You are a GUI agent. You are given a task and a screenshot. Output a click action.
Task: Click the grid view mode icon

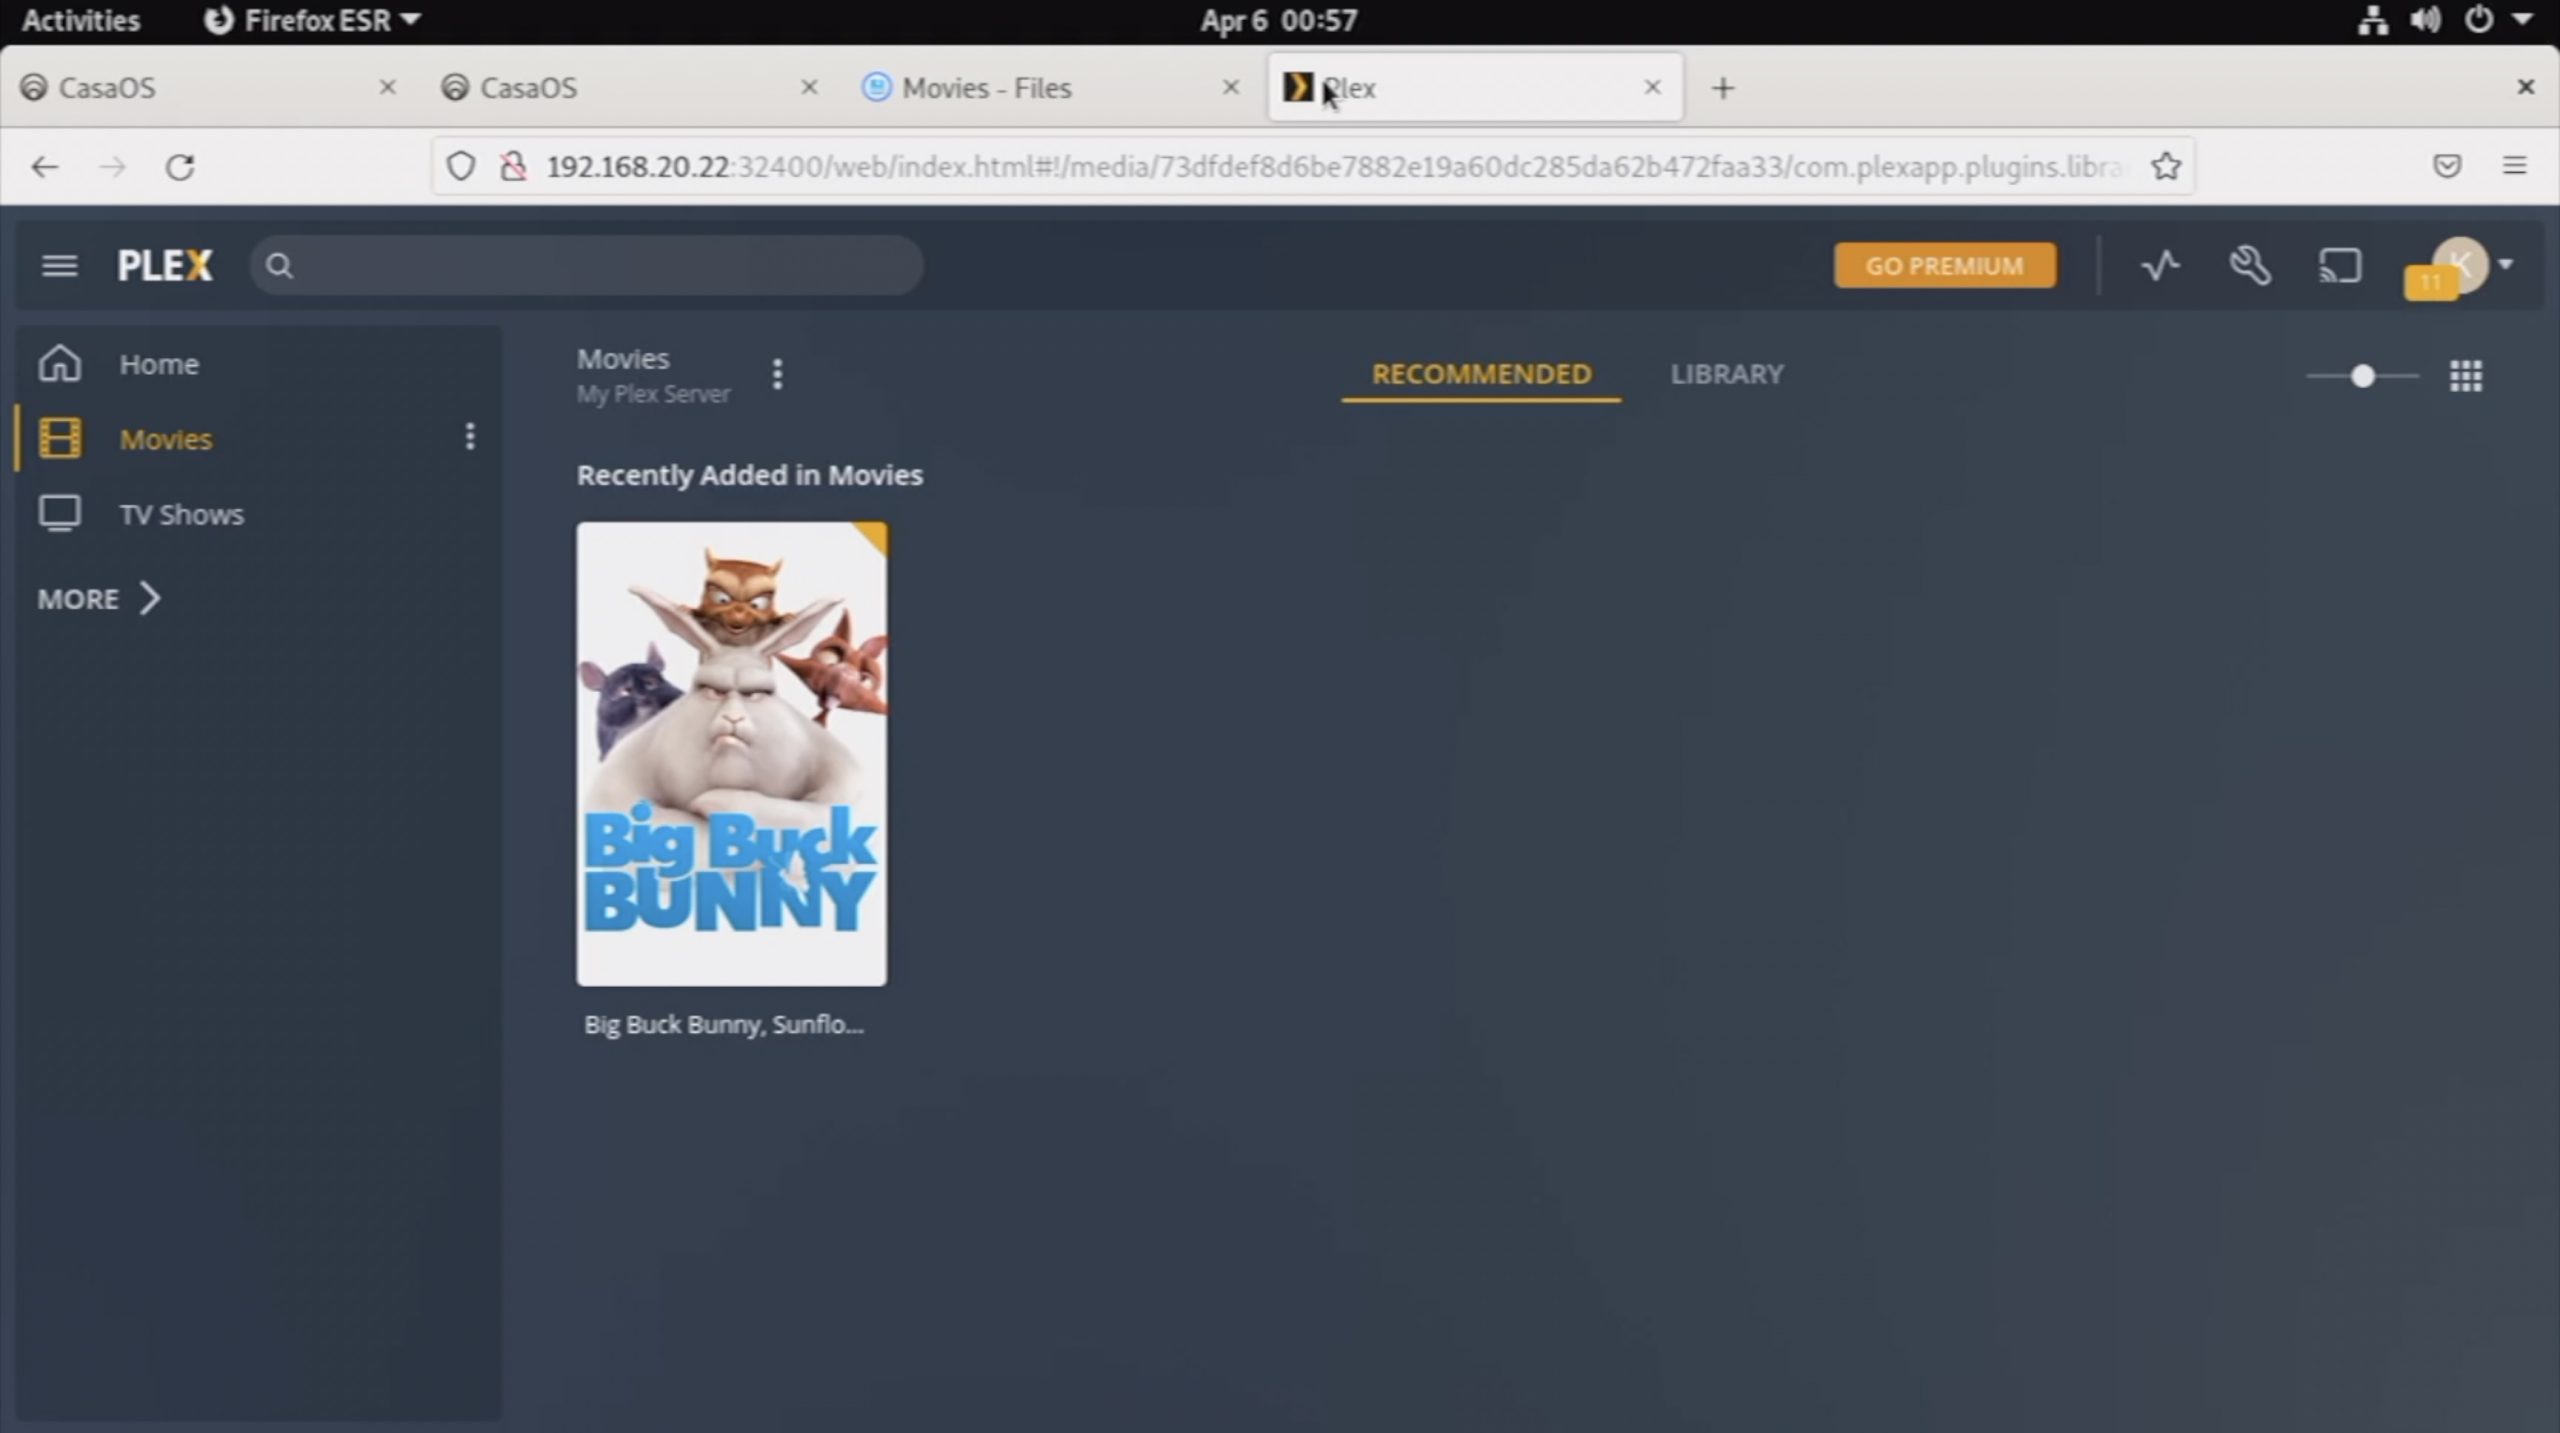tap(2465, 376)
